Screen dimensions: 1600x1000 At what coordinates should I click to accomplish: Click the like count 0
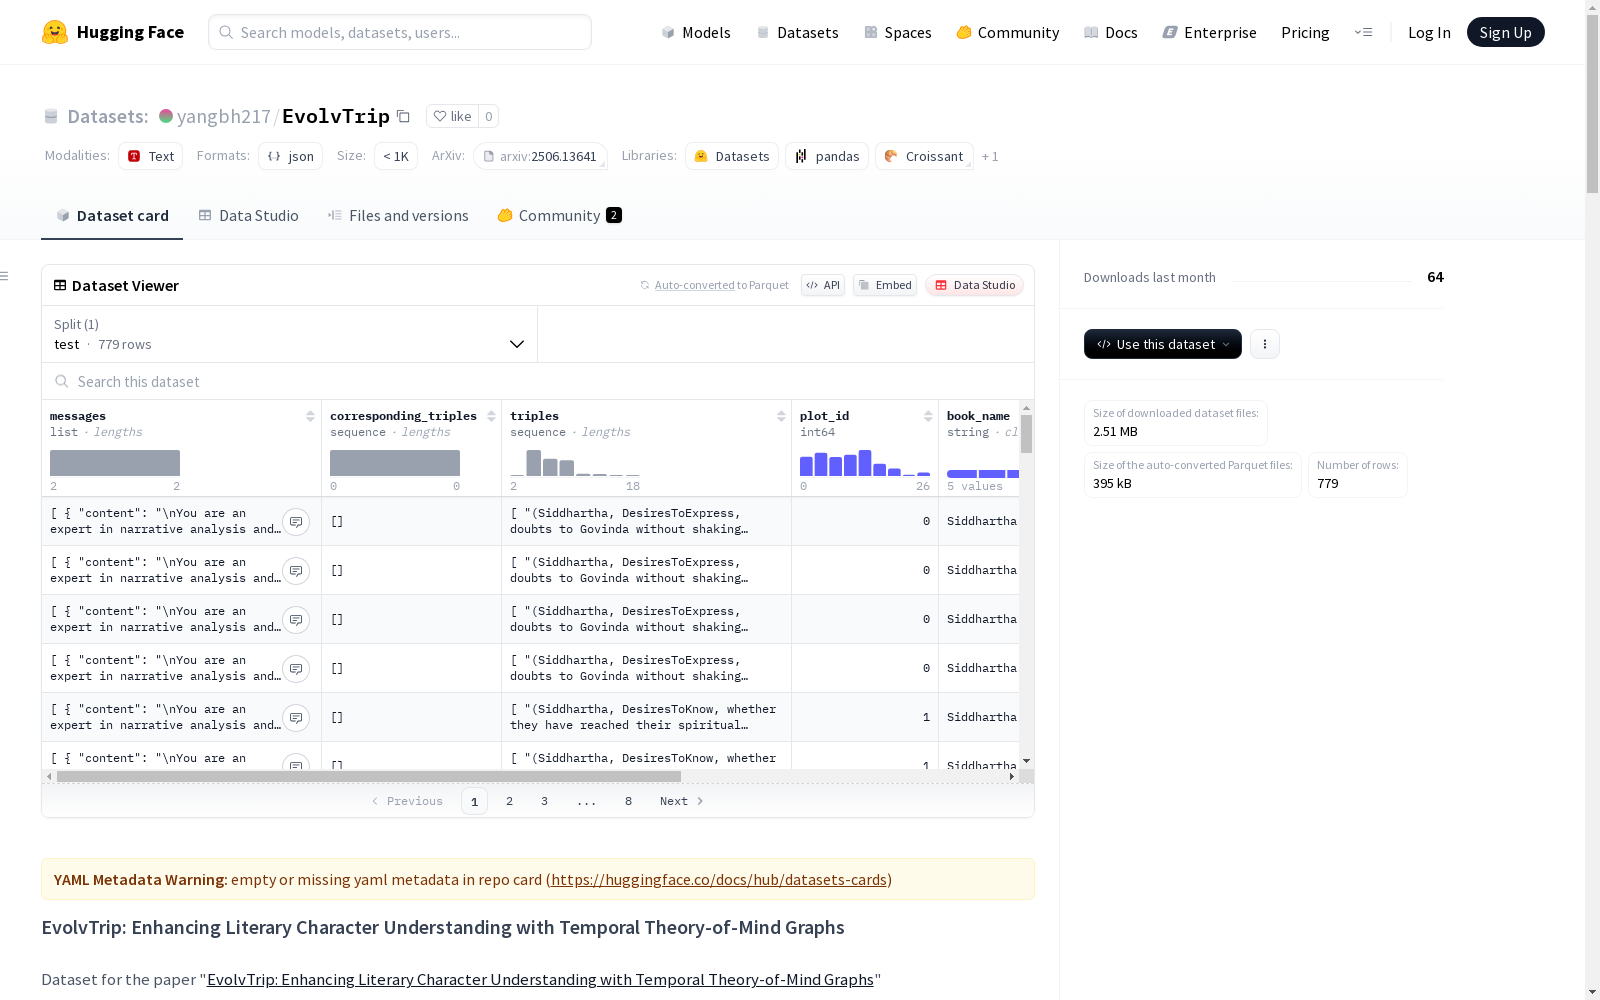[488, 116]
